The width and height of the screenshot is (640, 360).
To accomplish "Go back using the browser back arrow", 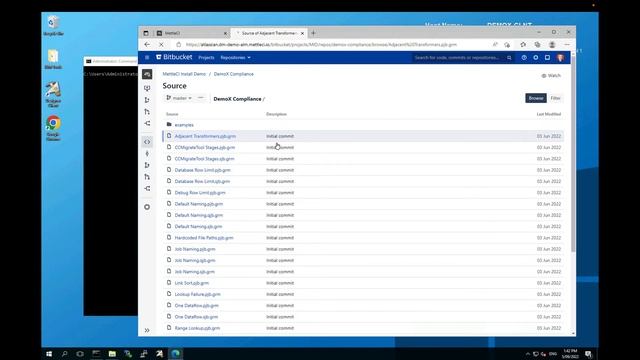I will (147, 44).
